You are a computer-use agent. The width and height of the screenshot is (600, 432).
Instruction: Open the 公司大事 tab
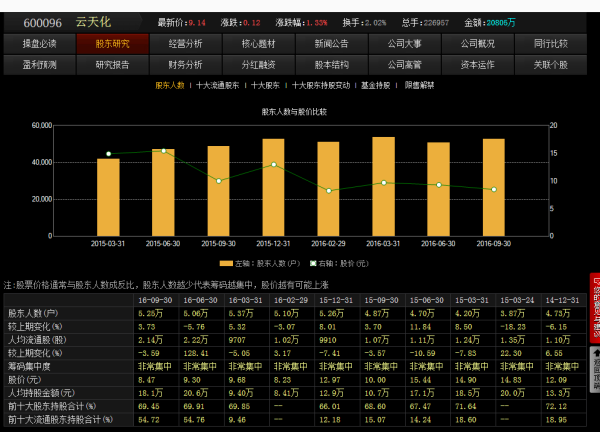[405, 44]
